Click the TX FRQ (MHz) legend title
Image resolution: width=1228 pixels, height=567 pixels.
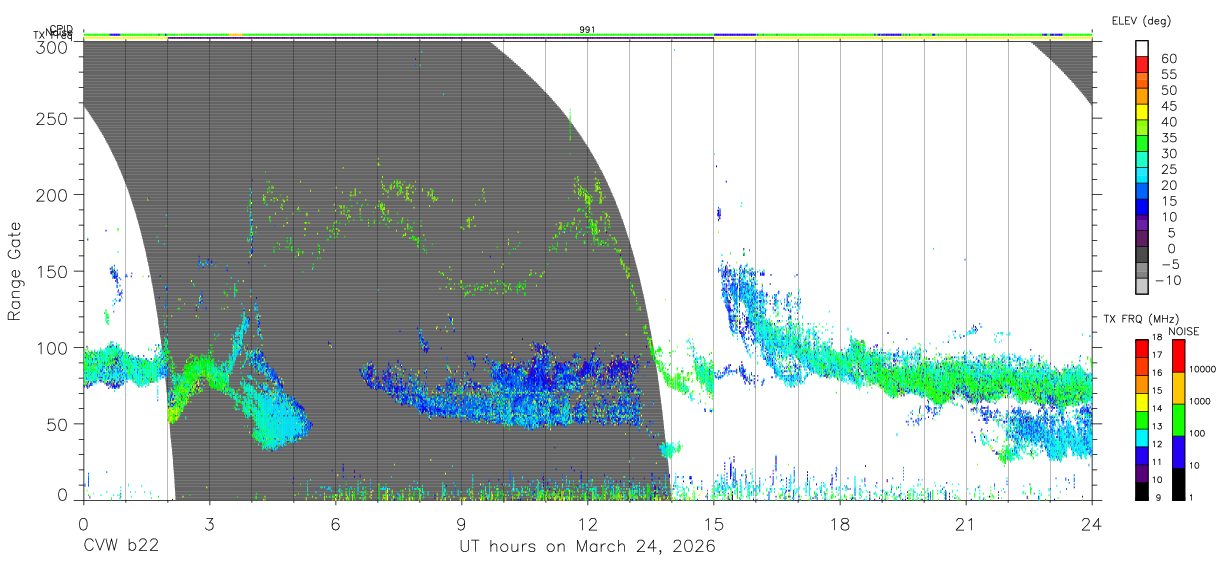coord(1140,318)
